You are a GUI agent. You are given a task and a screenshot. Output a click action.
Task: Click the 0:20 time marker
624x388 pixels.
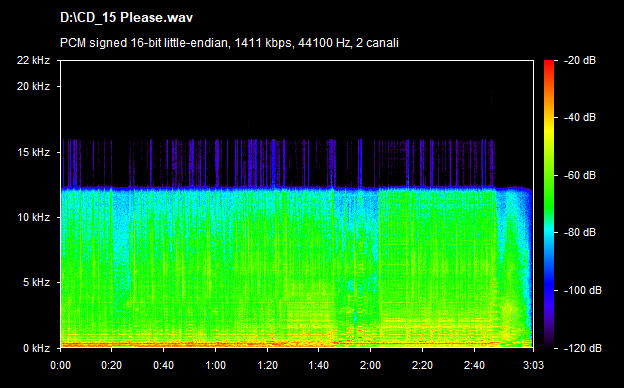pyautogui.click(x=112, y=365)
